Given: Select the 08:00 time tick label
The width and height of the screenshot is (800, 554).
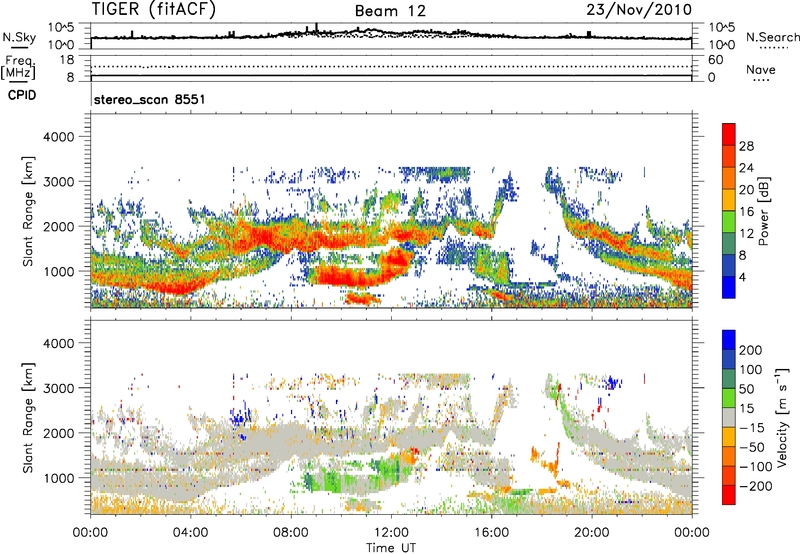Looking at the screenshot, I should coord(291,533).
